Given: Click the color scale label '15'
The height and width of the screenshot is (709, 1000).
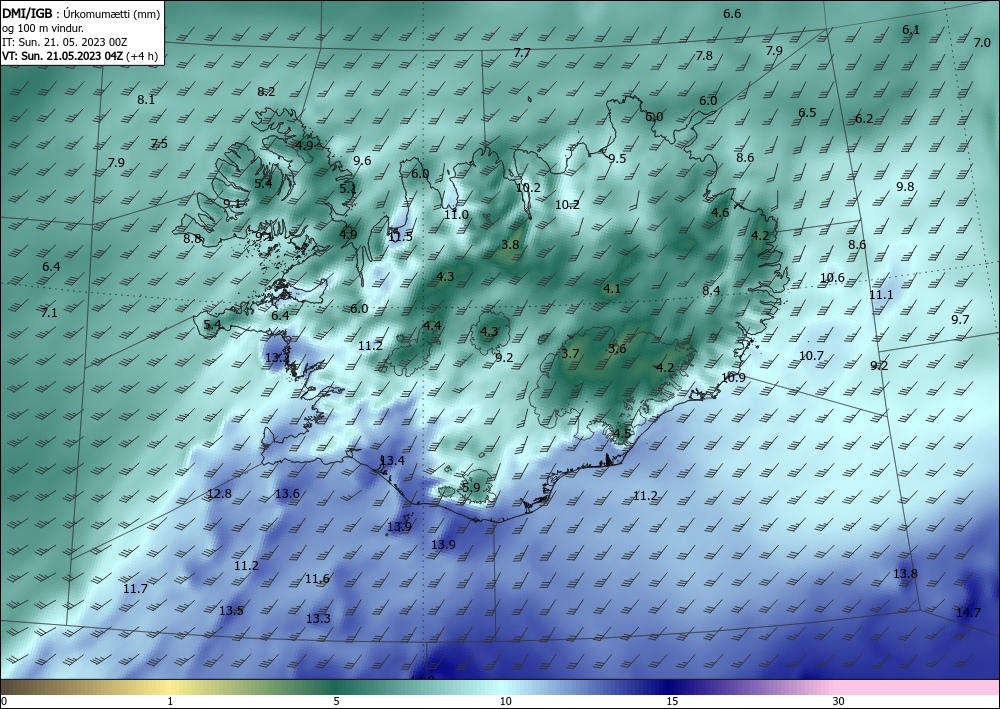Looking at the screenshot, I should click(672, 702).
